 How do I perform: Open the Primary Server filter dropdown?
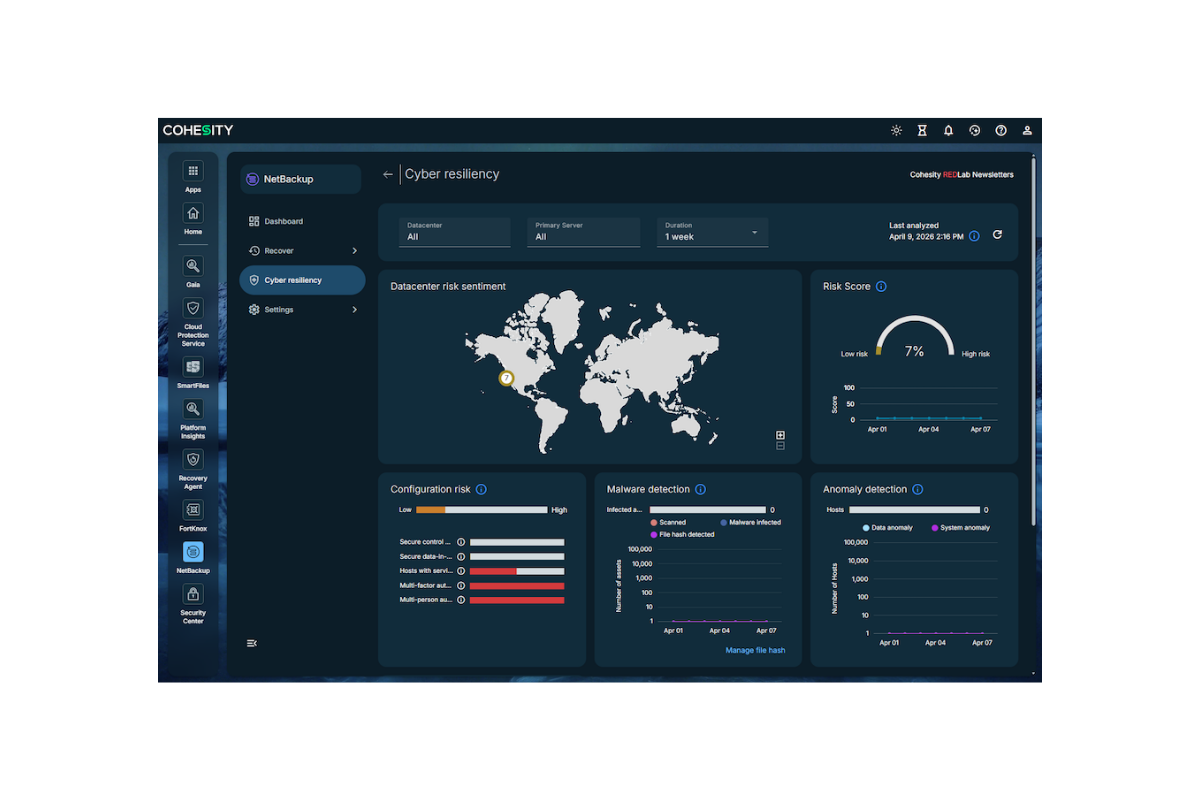point(583,232)
